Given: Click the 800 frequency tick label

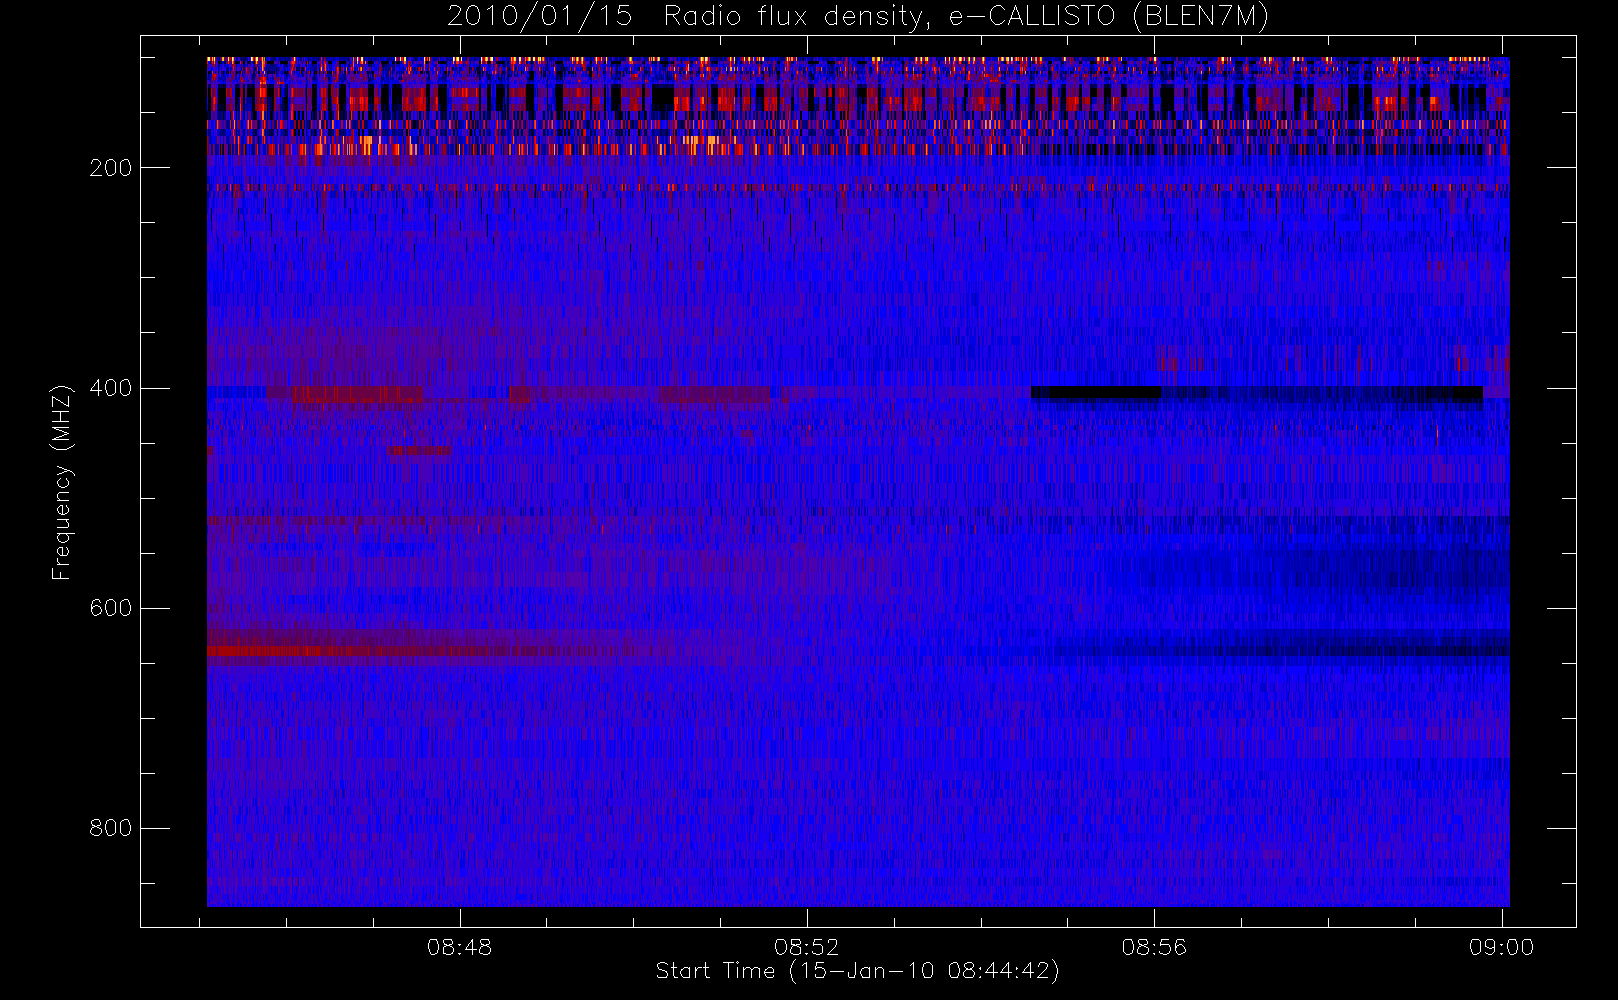Looking at the screenshot, I should click(110, 828).
